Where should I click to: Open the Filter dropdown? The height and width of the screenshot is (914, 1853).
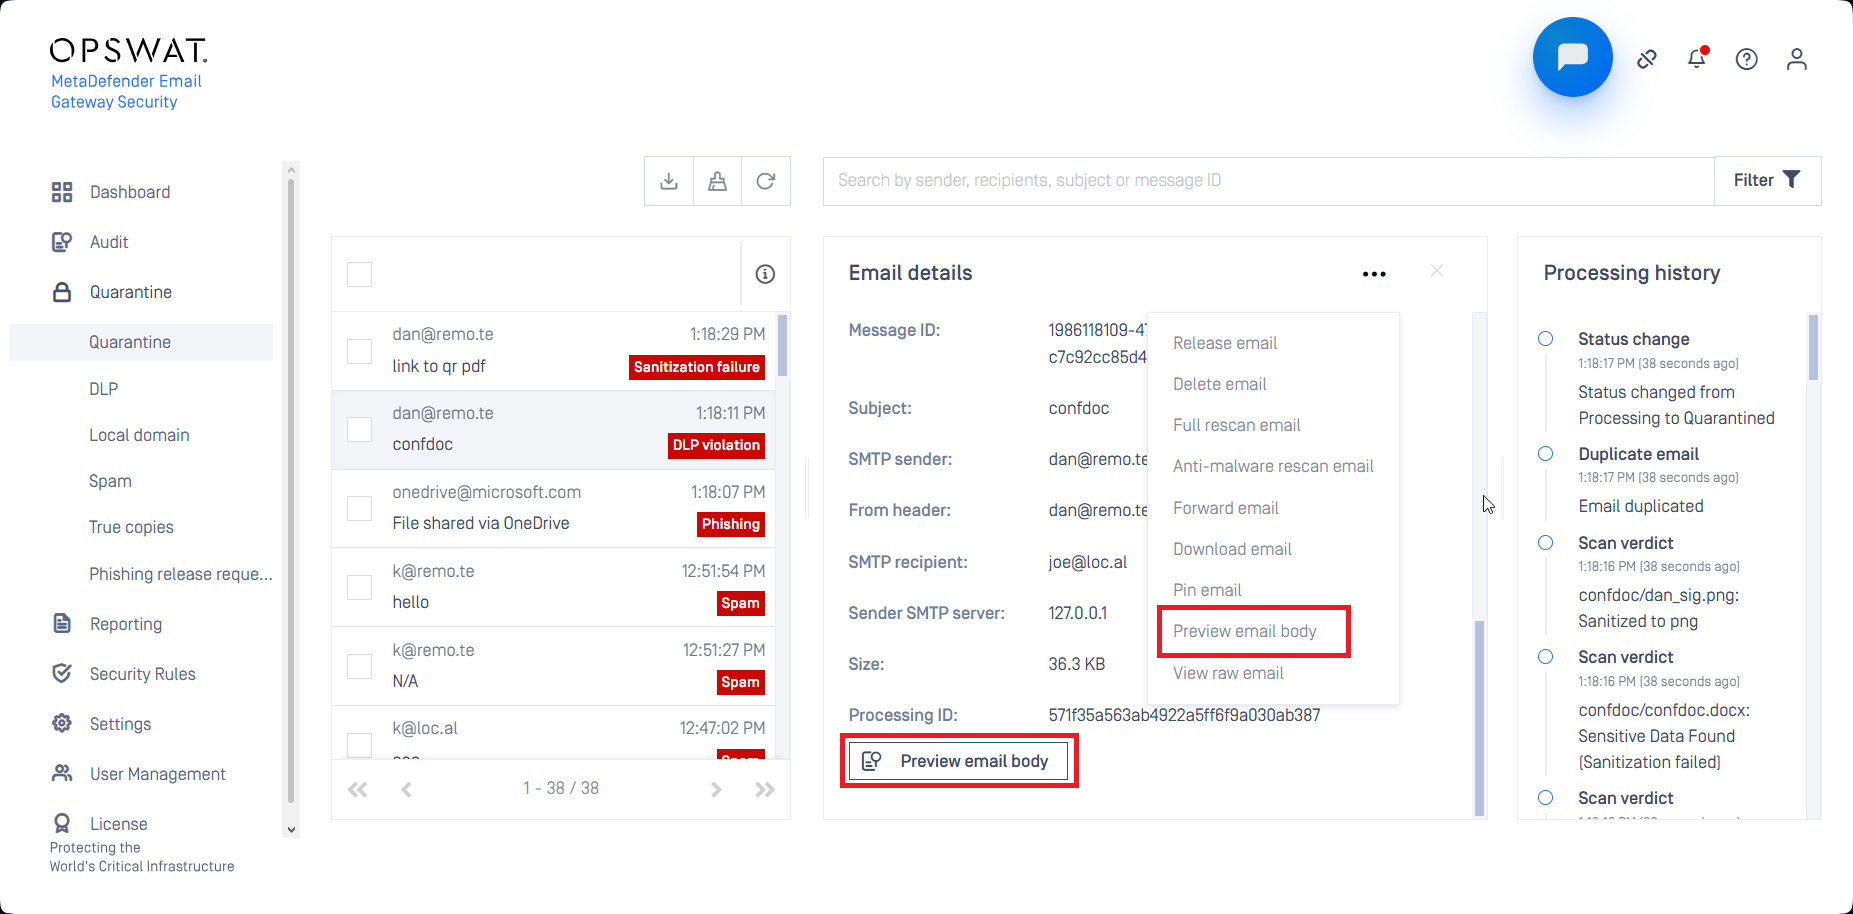(x=1767, y=181)
